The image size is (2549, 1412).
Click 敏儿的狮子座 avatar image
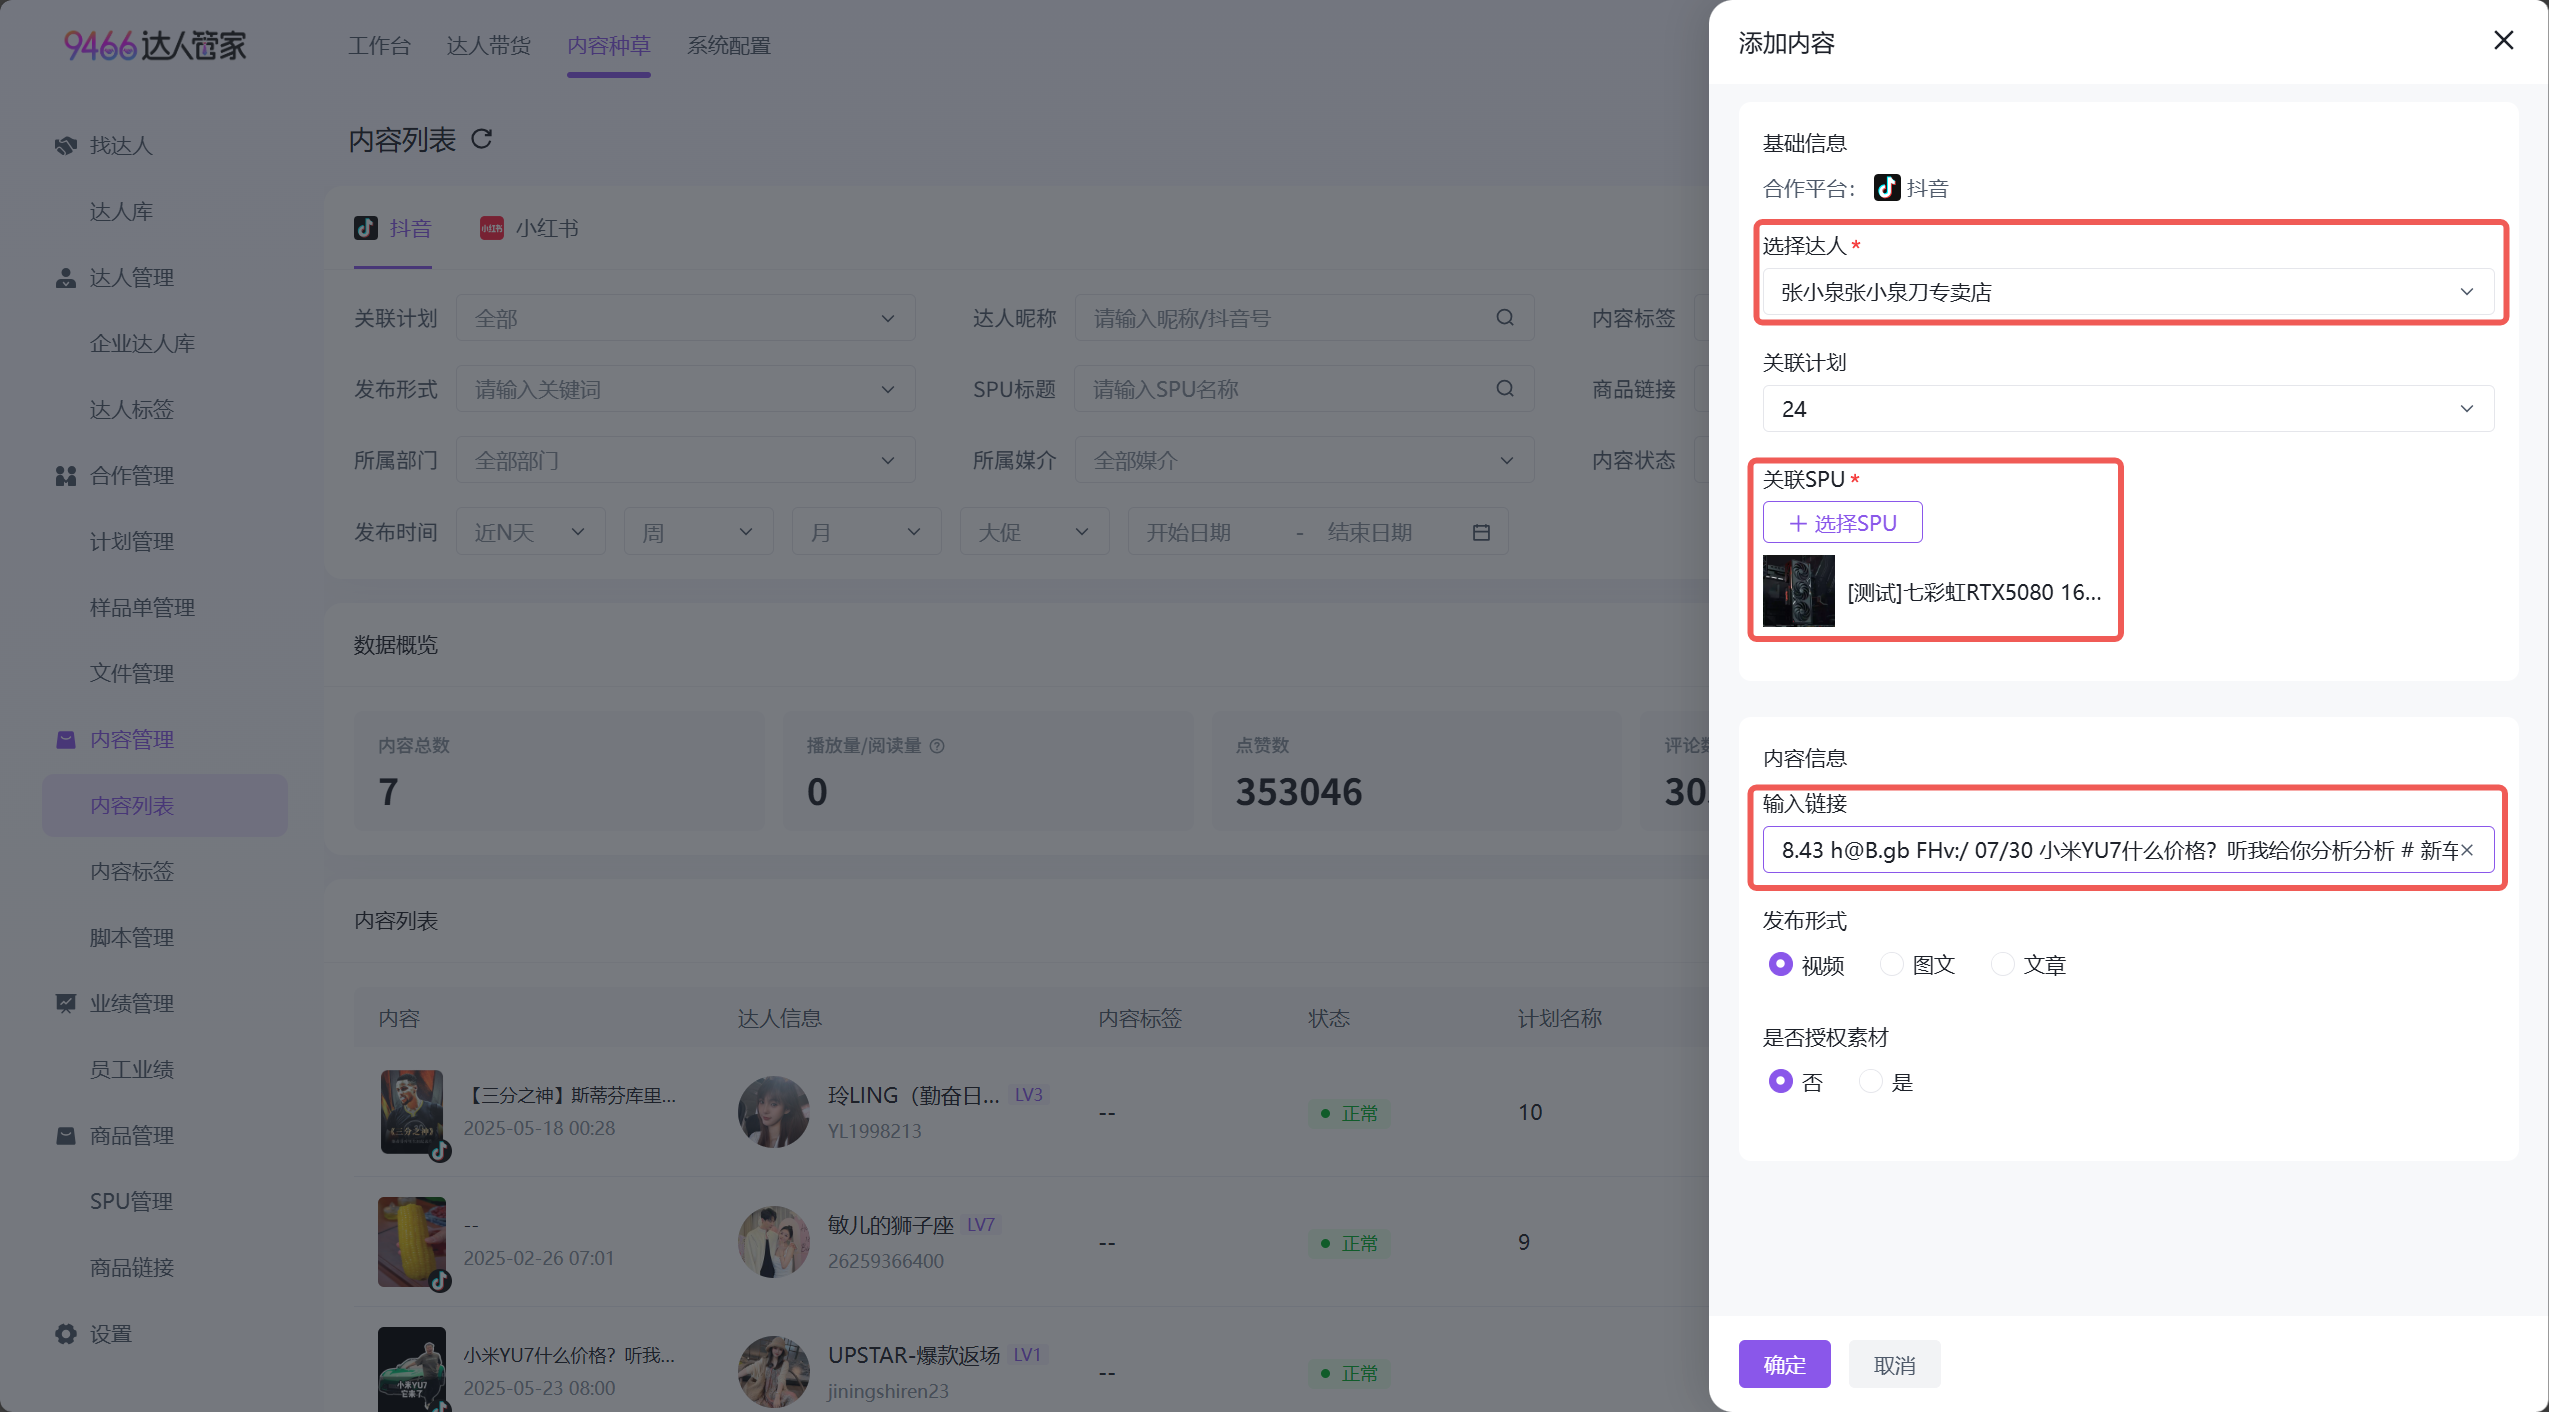pos(773,1242)
